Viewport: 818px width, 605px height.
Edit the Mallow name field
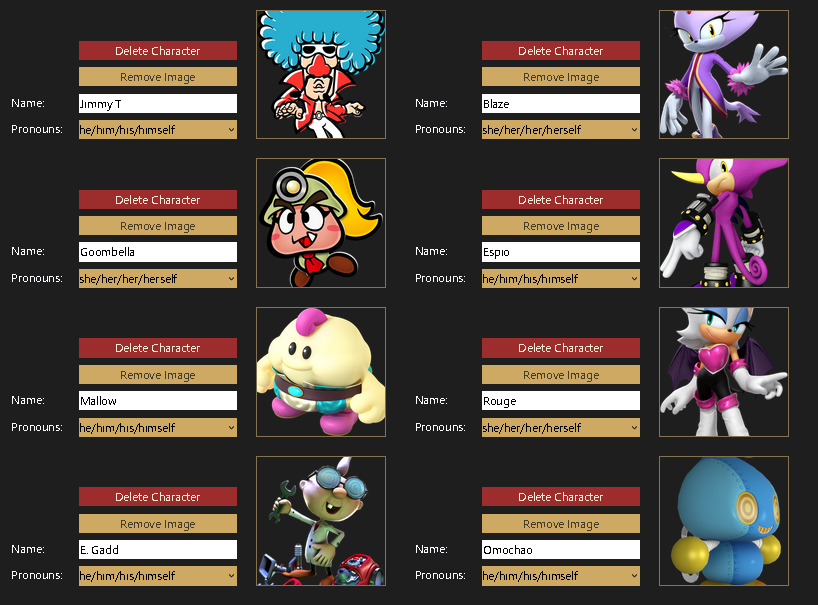[158, 401]
